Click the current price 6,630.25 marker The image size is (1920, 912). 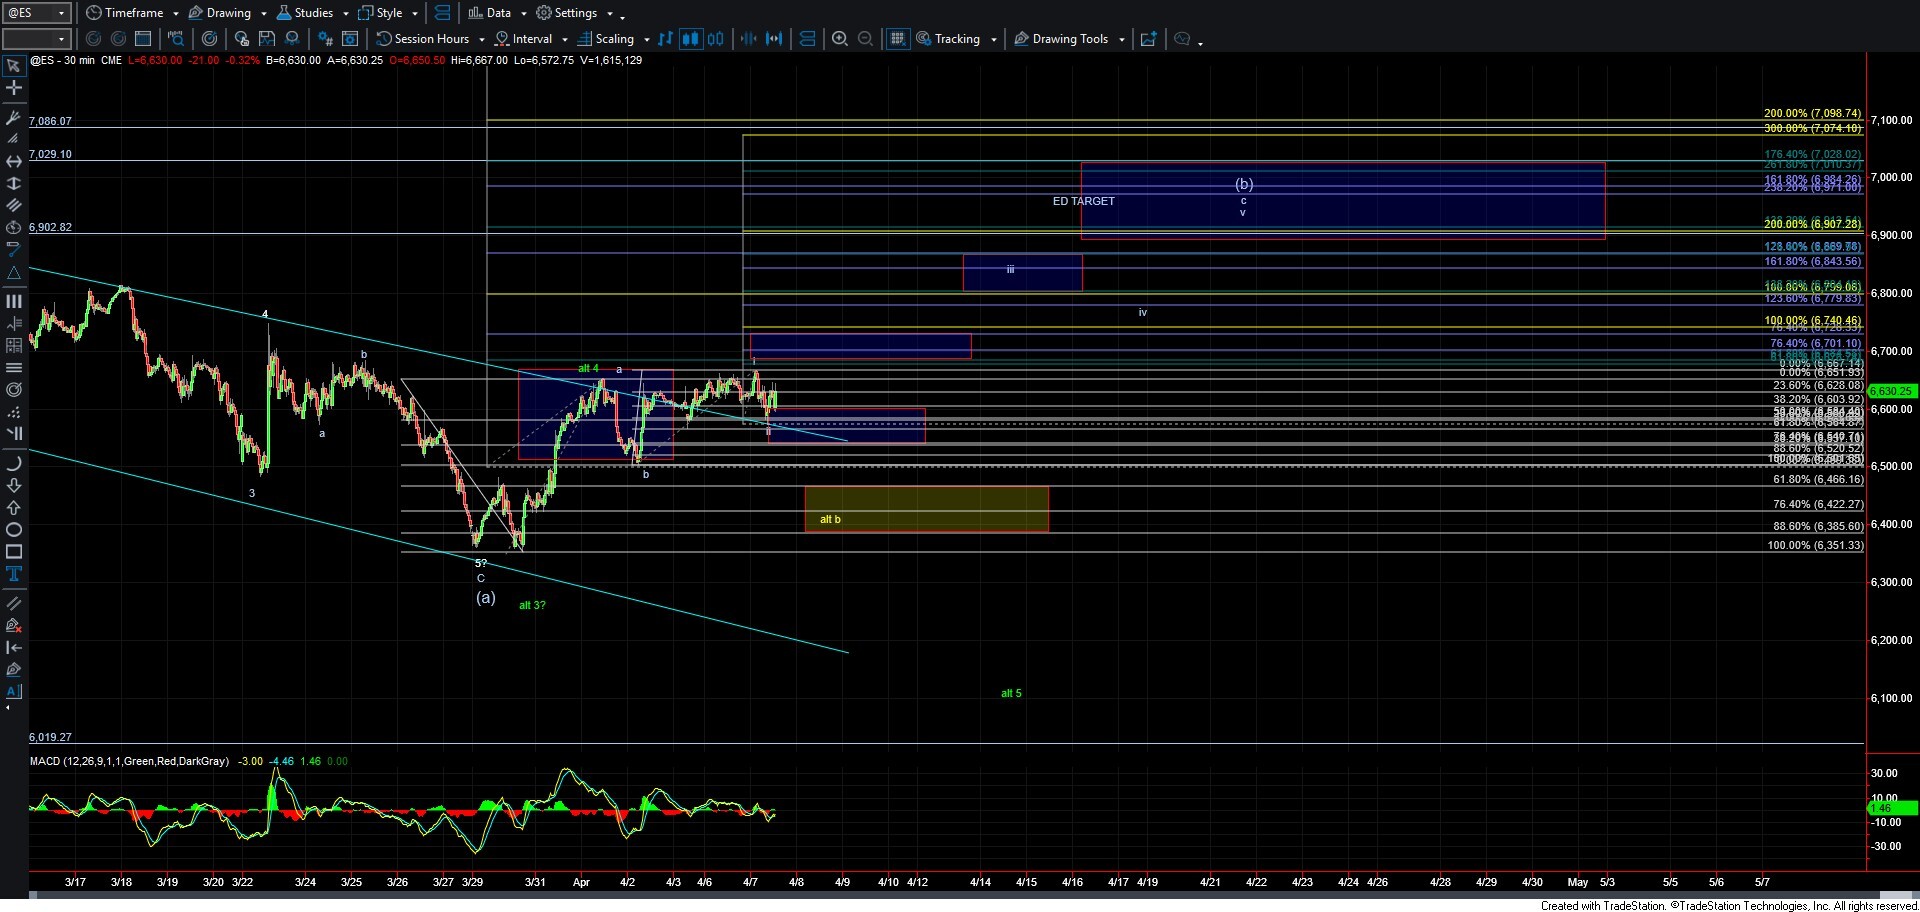pos(1891,391)
